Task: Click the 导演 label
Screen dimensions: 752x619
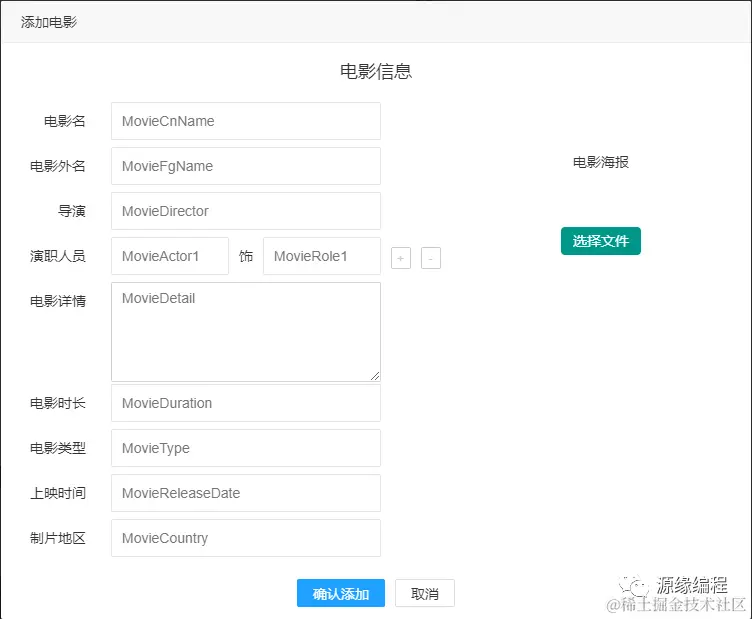Action: [x=72, y=211]
